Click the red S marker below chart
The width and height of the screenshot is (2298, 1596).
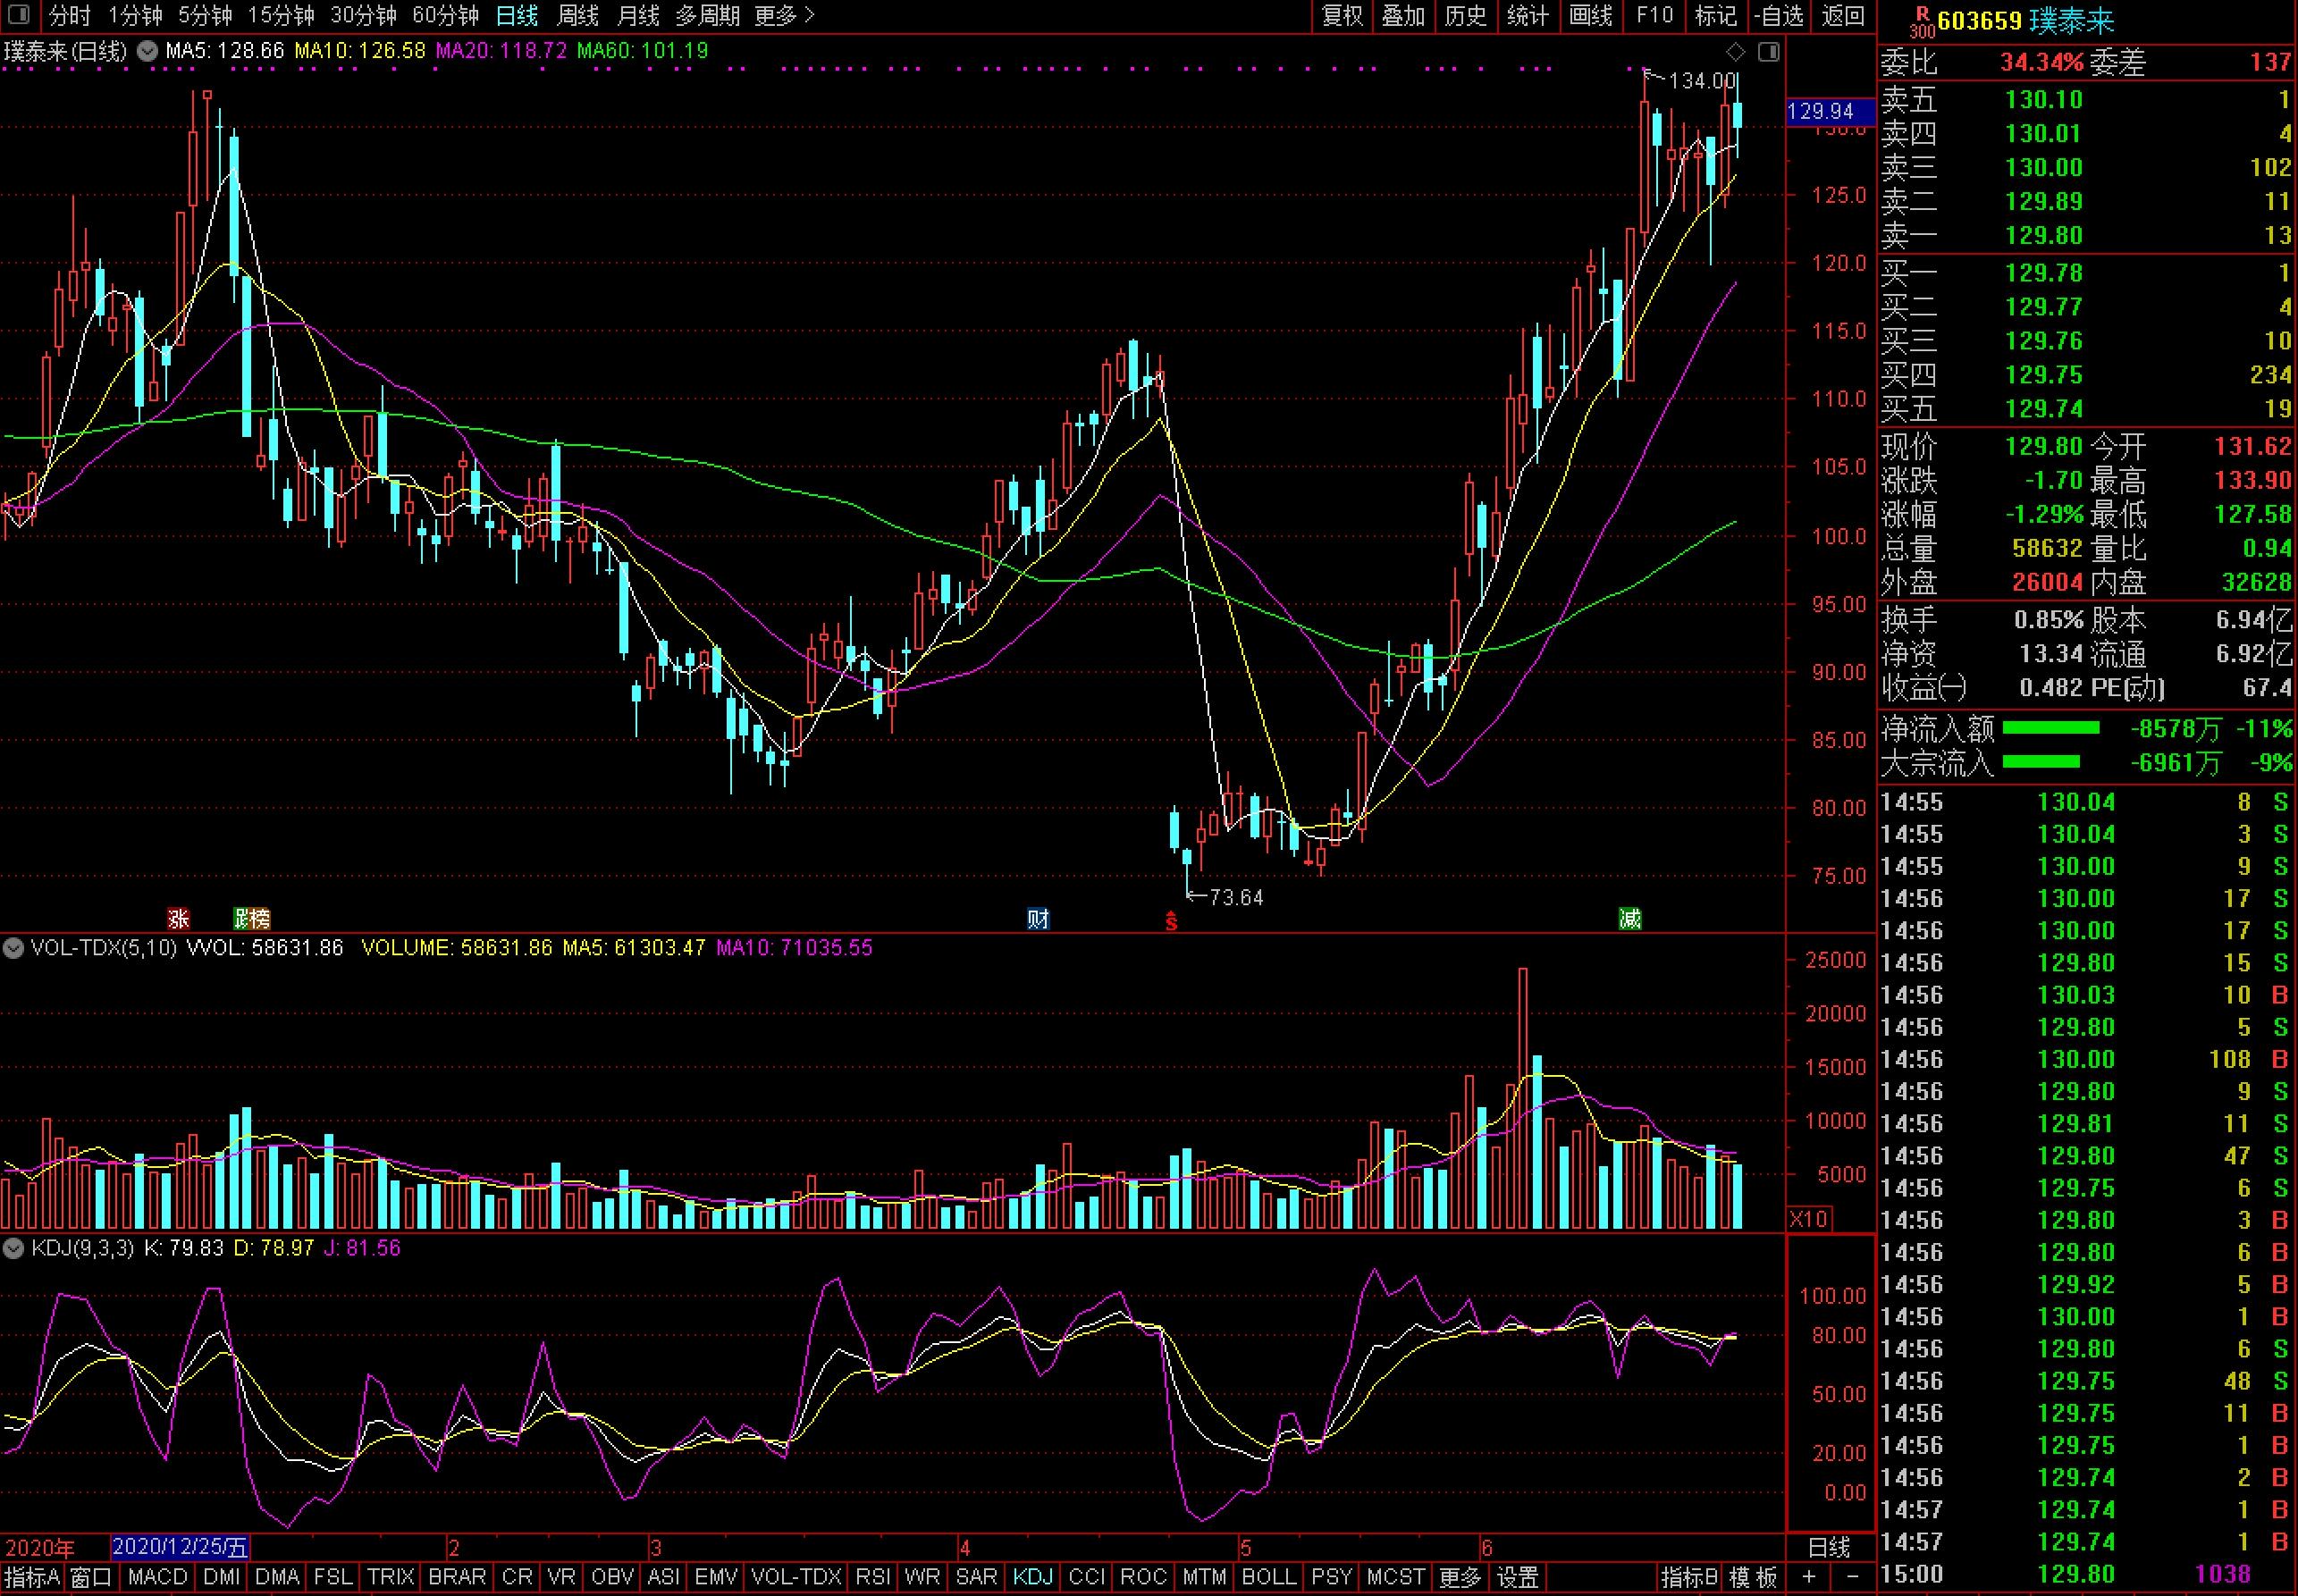(1171, 922)
